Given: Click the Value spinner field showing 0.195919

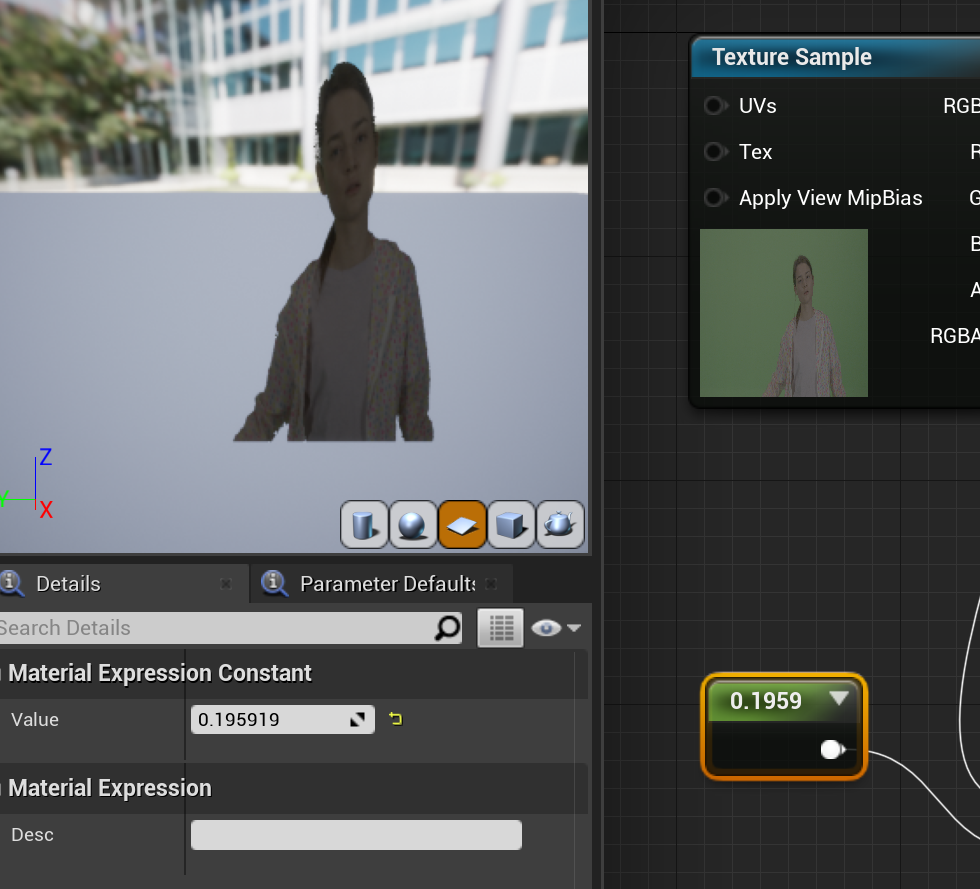Looking at the screenshot, I should 268,720.
